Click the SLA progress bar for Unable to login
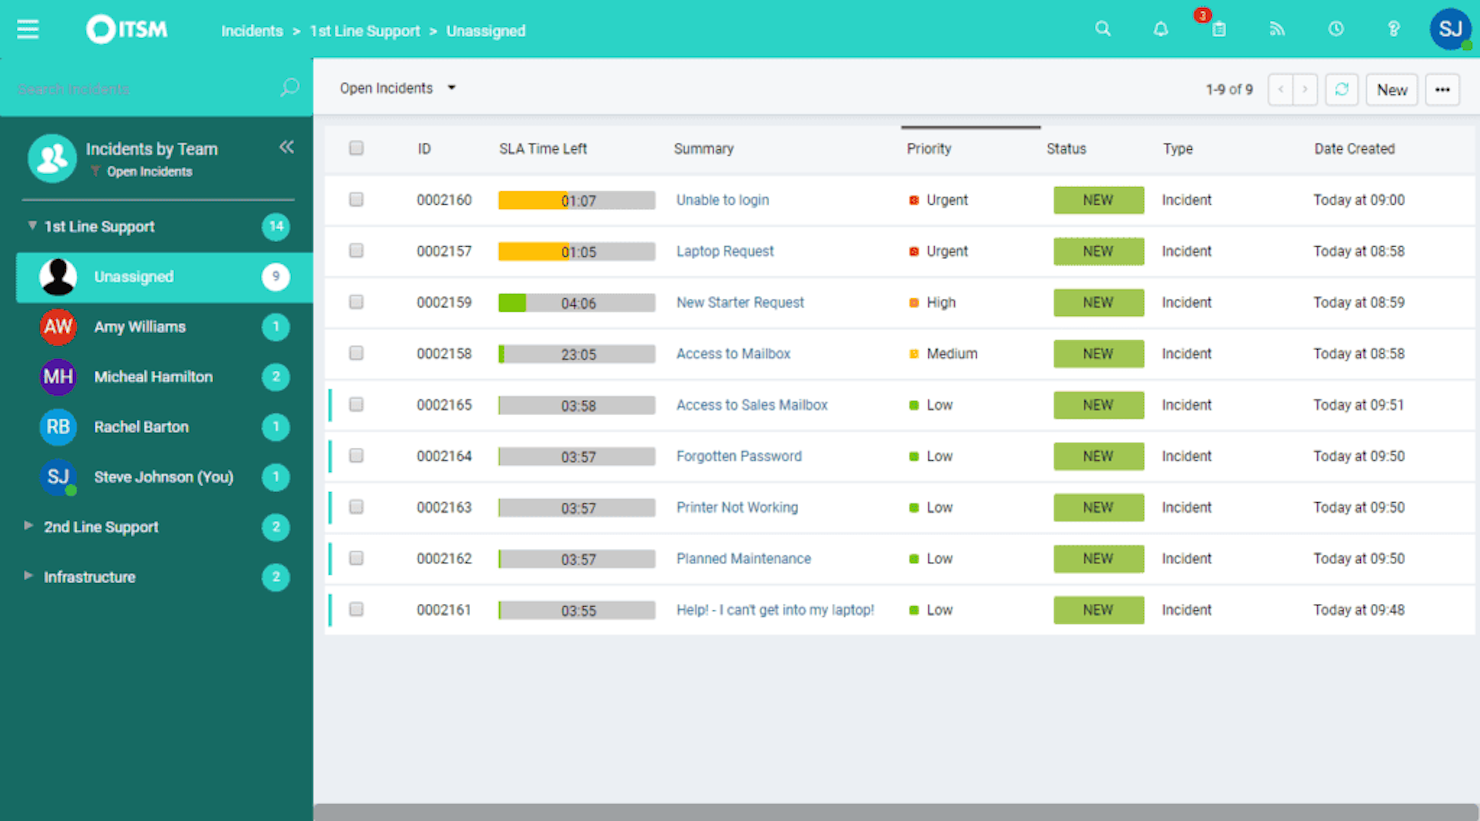This screenshot has height=821, width=1480. [576, 199]
